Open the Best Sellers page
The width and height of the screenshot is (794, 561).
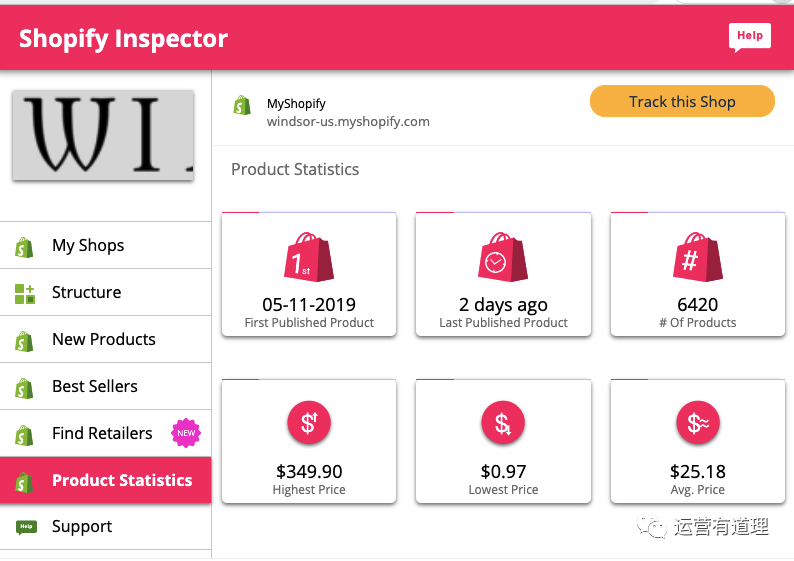click(x=95, y=386)
